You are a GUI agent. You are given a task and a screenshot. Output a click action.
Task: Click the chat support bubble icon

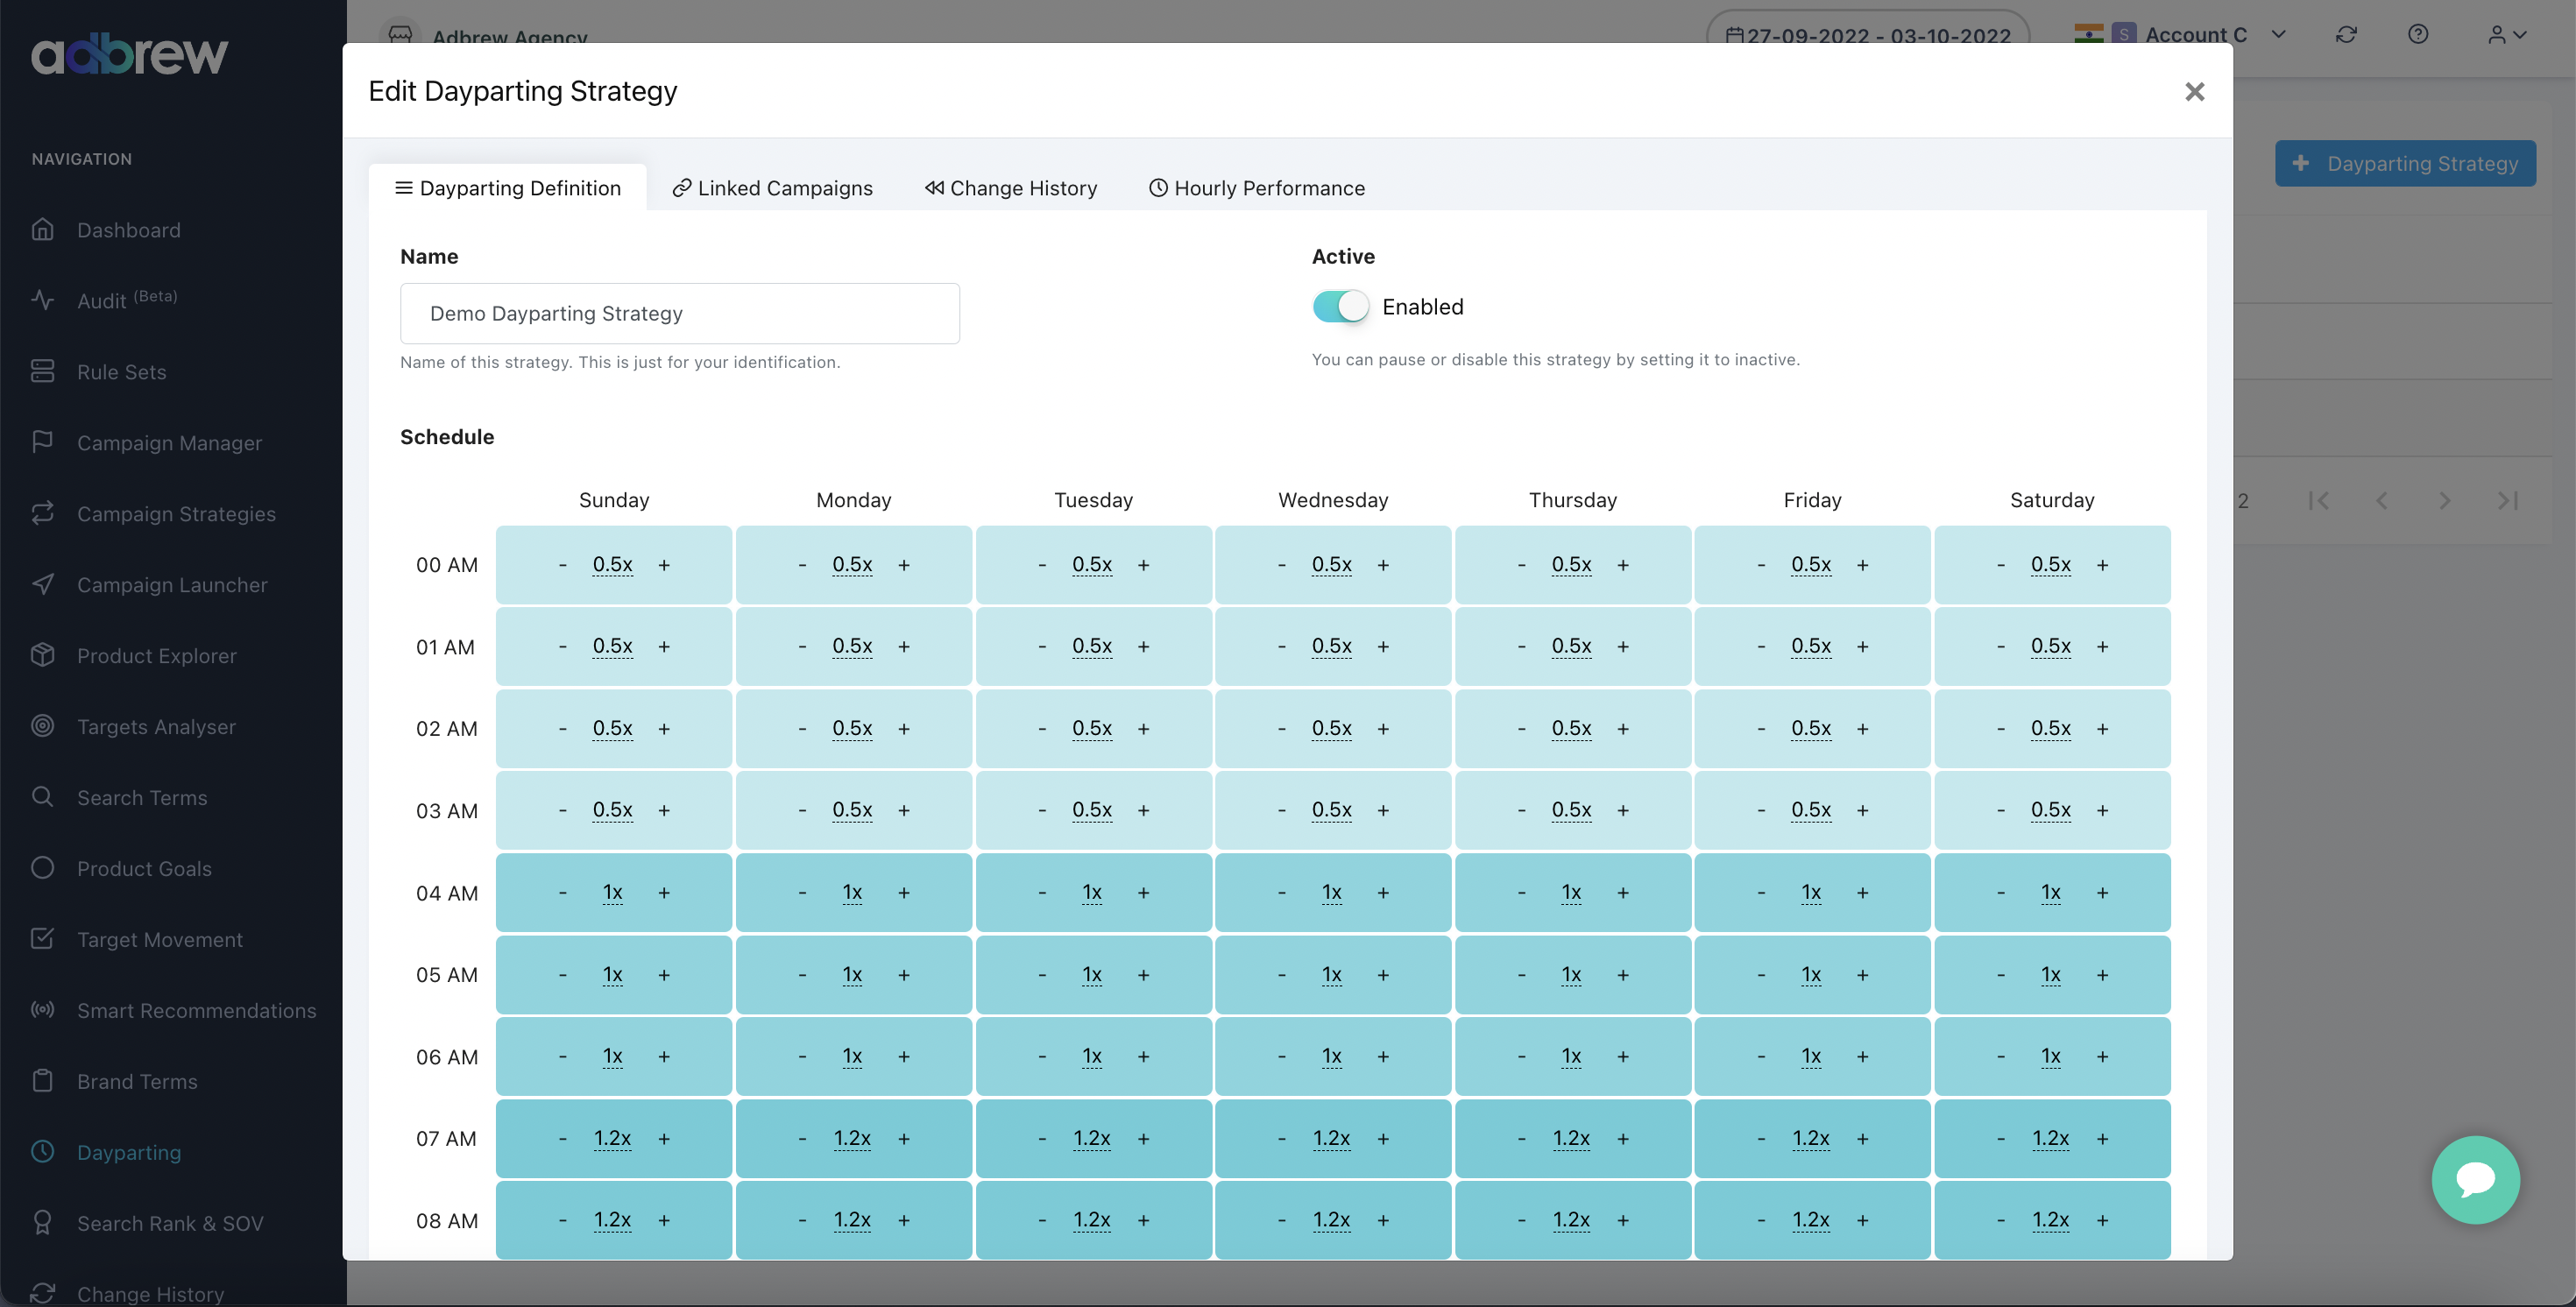tap(2474, 1178)
